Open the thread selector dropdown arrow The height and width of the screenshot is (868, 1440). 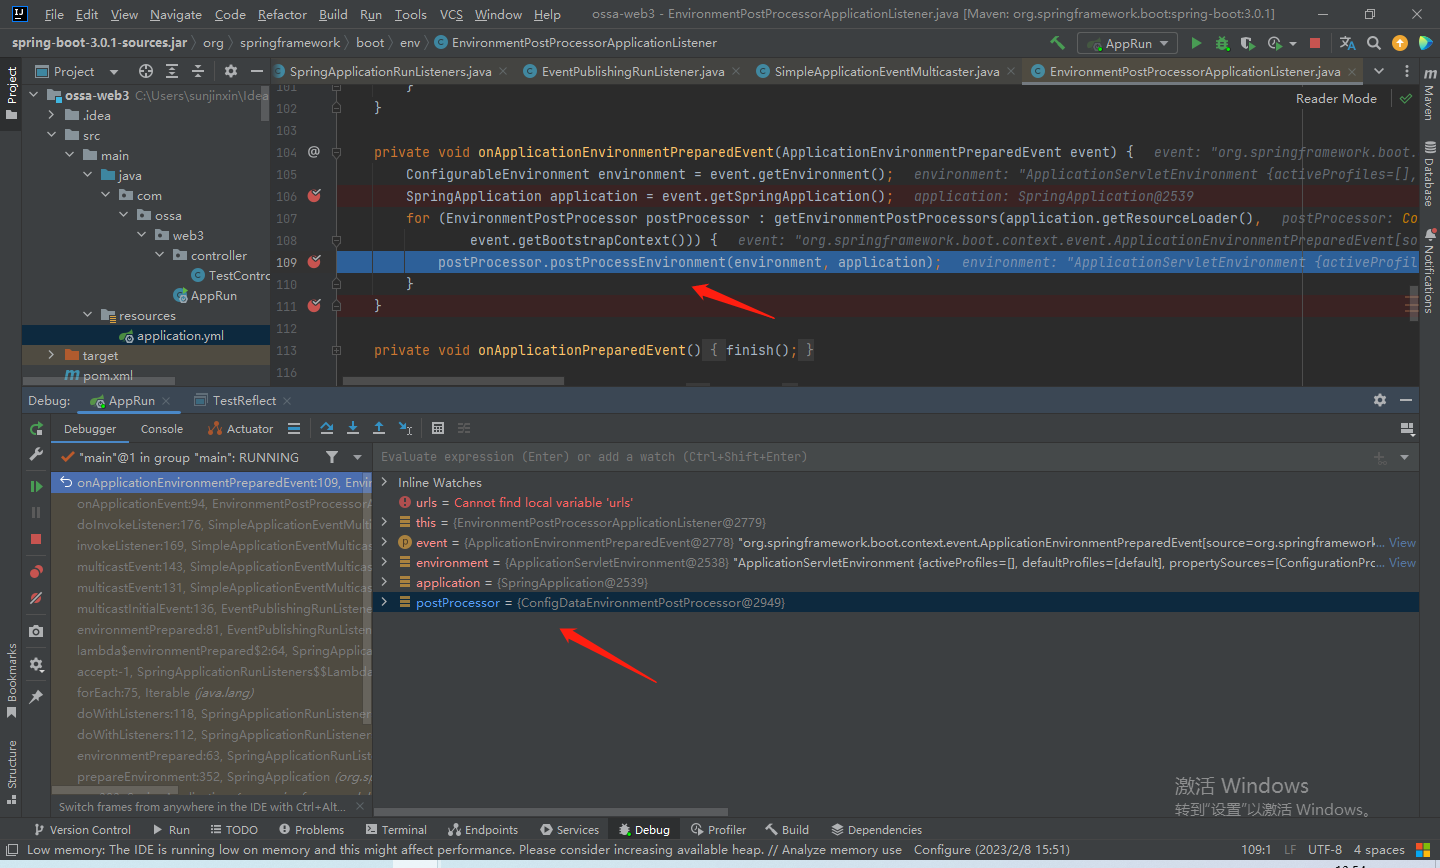[358, 457]
